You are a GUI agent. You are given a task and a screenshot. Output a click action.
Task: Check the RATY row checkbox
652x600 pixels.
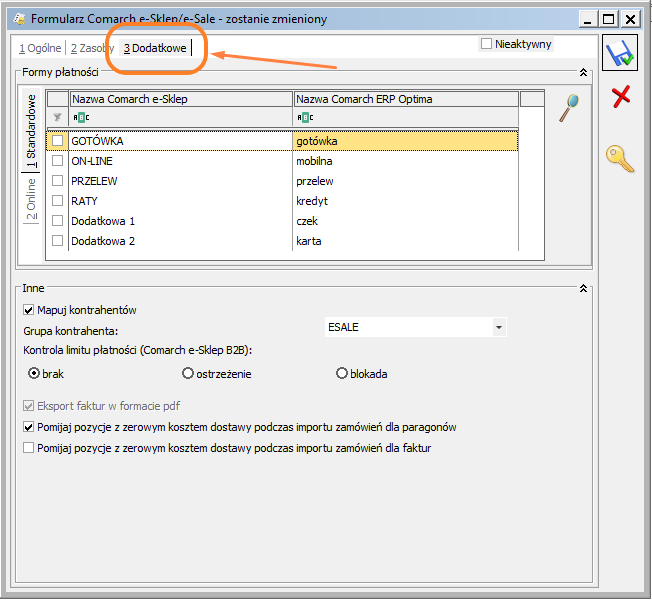[57, 200]
